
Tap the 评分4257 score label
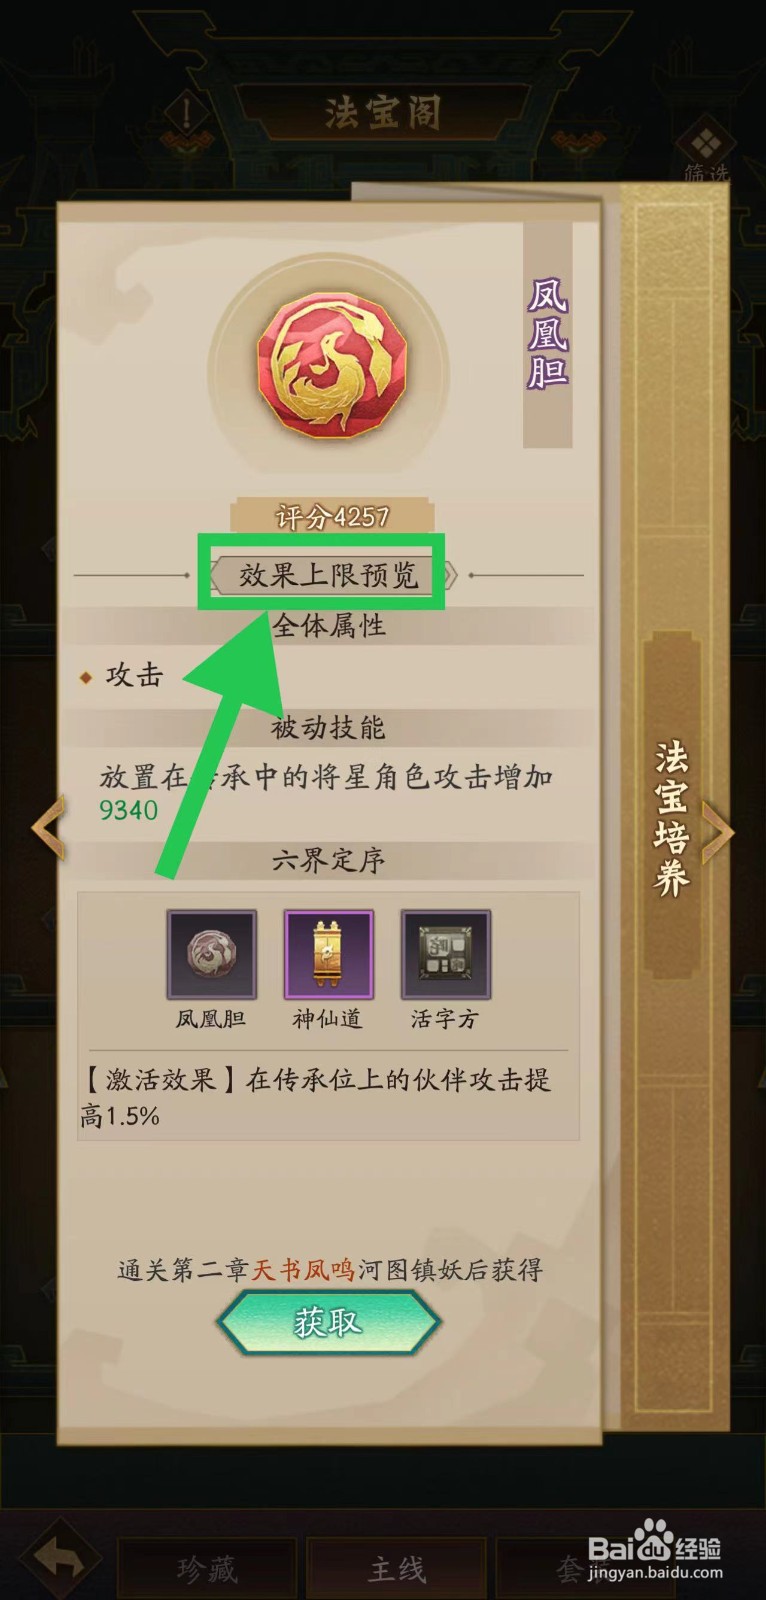[332, 516]
